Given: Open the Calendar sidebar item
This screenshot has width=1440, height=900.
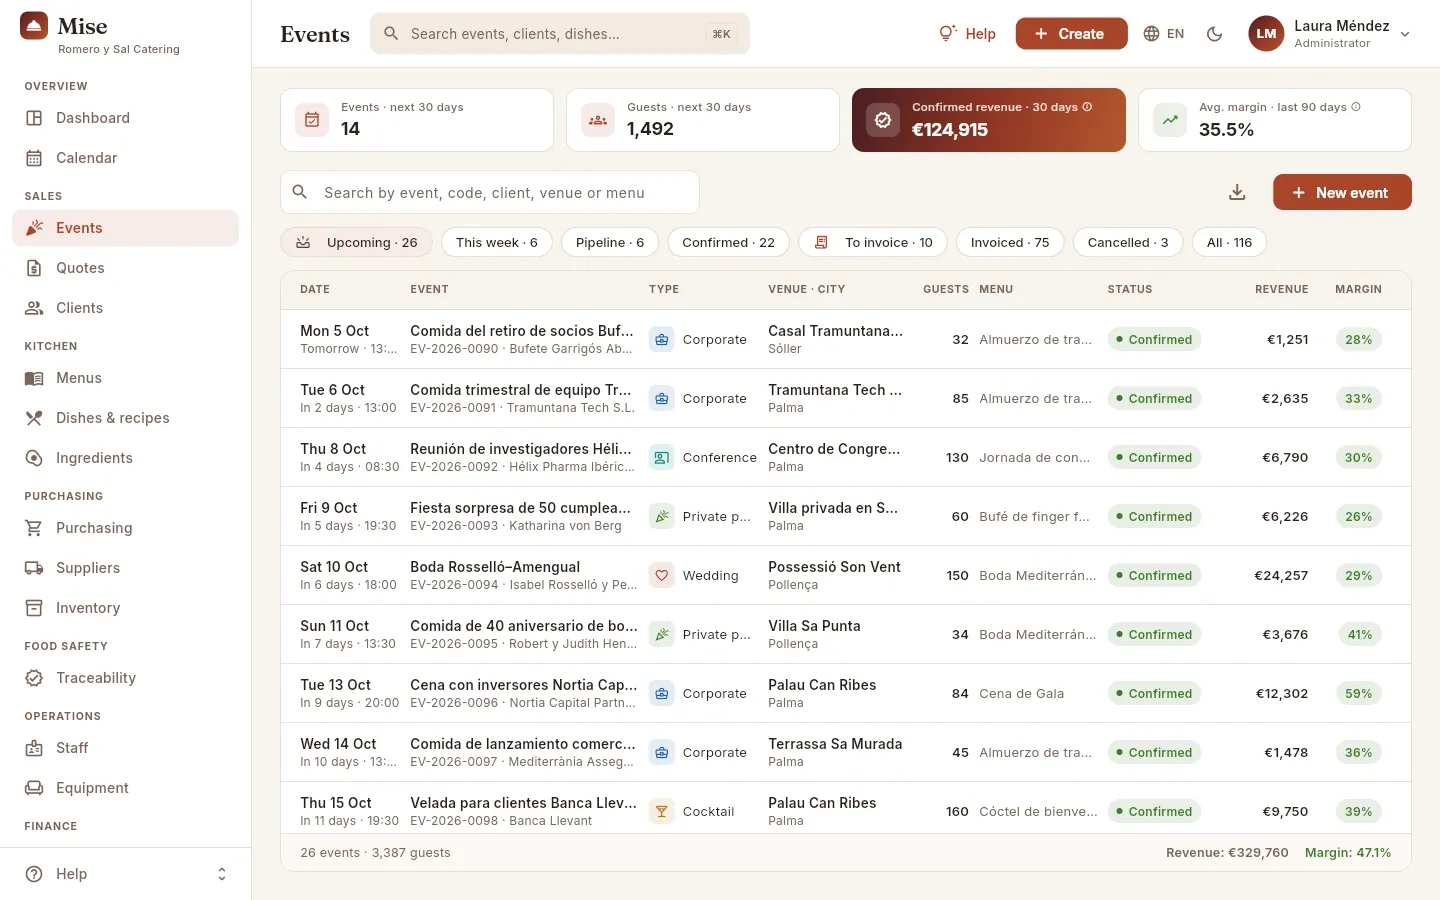Looking at the screenshot, I should [x=125, y=158].
